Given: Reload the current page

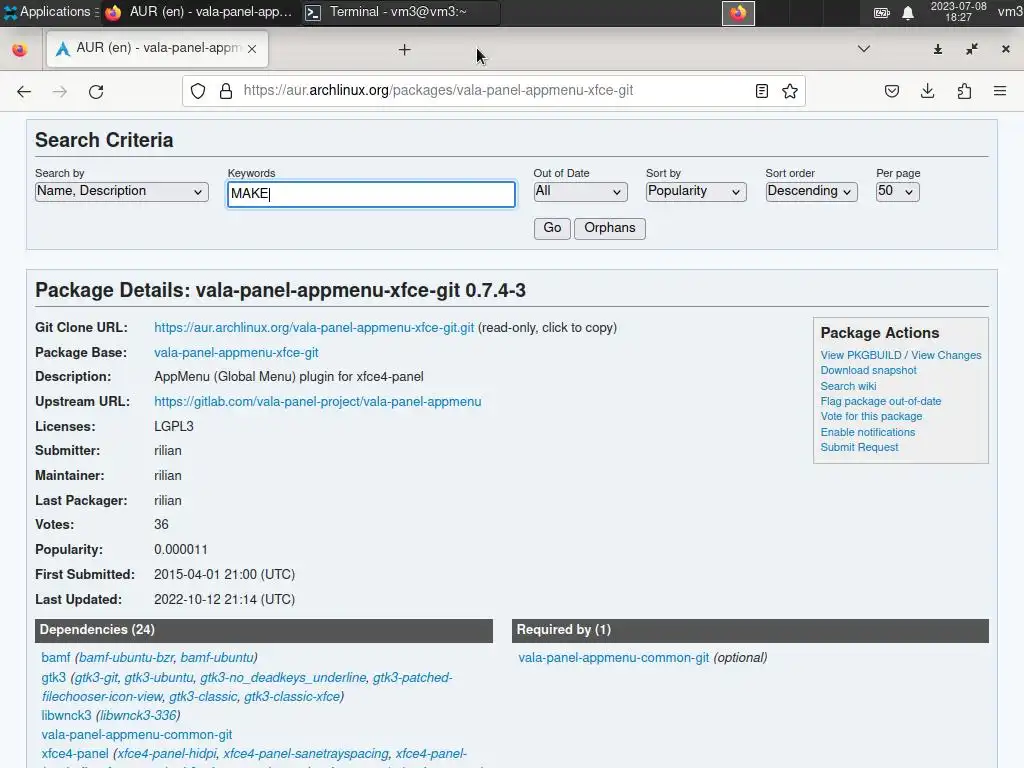Looking at the screenshot, I should [x=96, y=91].
